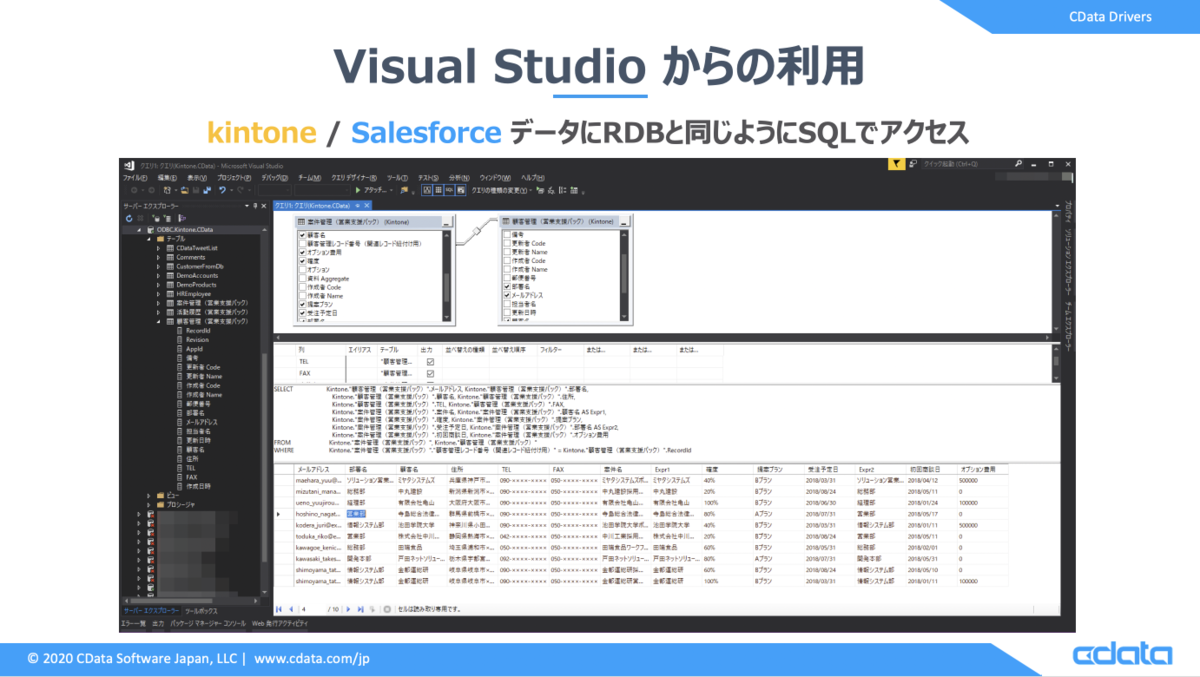Click the Undo toolbar icon
The width and height of the screenshot is (1200, 677).
coord(222,190)
